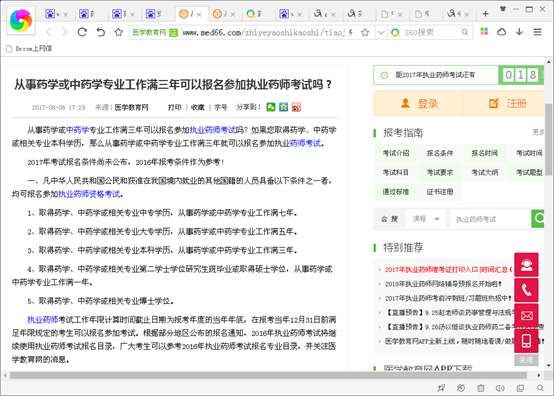This screenshot has width=554, height=396.
Task: Open downloads with the down arrow icon
Action: coord(519,32)
